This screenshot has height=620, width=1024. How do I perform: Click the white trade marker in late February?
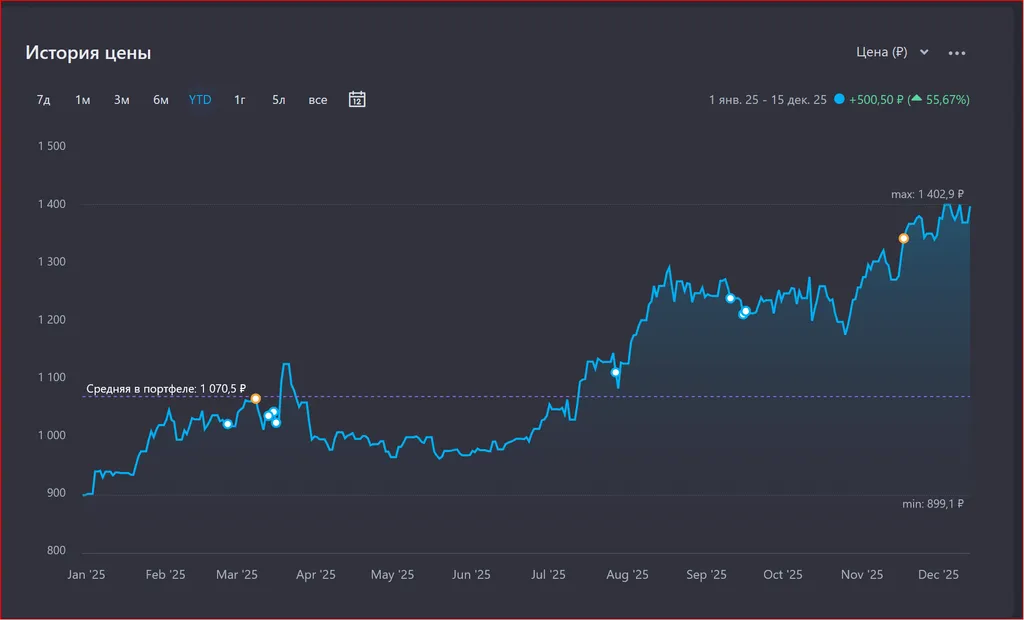click(x=228, y=424)
